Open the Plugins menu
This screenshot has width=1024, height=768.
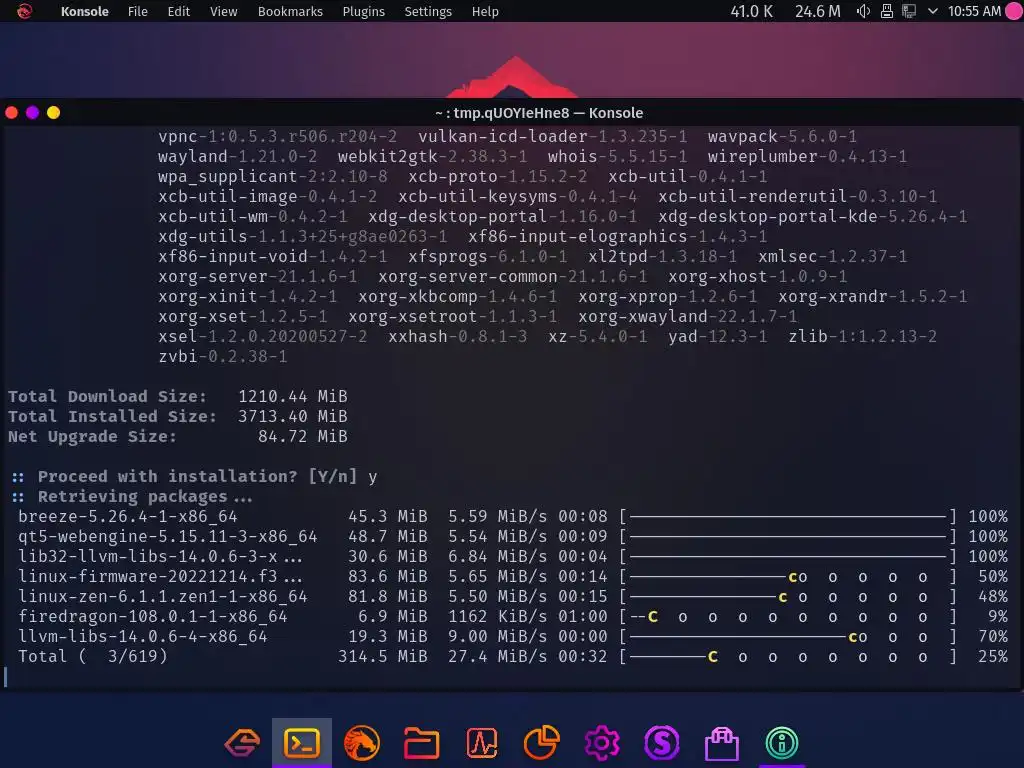[x=364, y=12]
